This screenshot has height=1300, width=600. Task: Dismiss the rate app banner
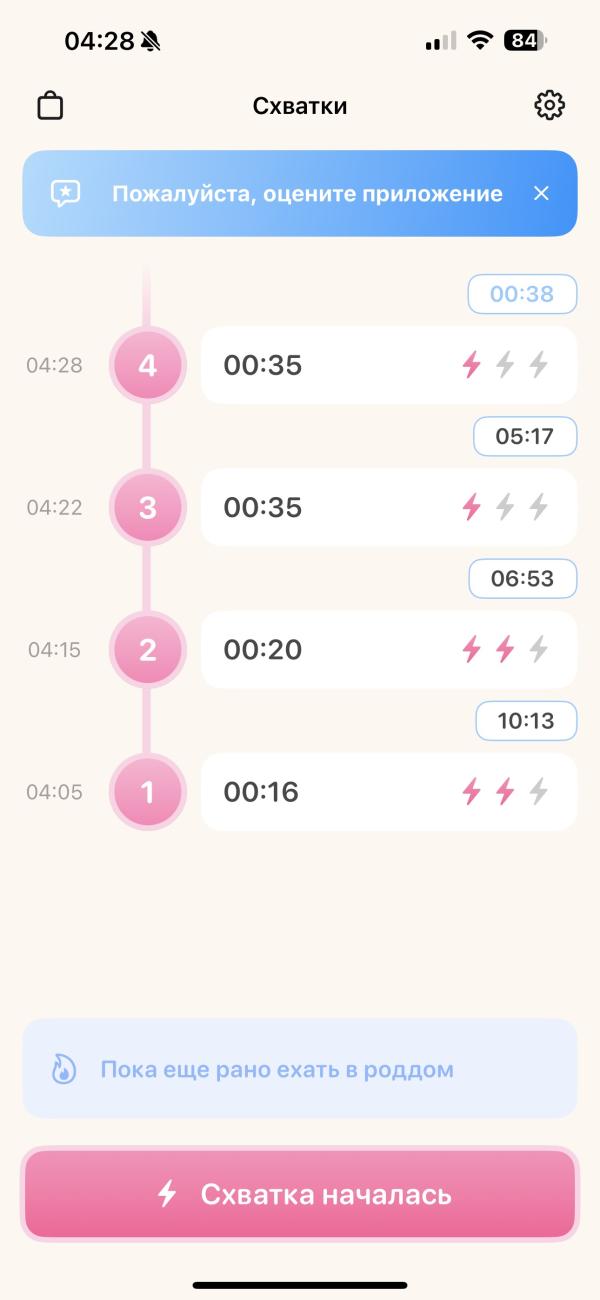(541, 193)
